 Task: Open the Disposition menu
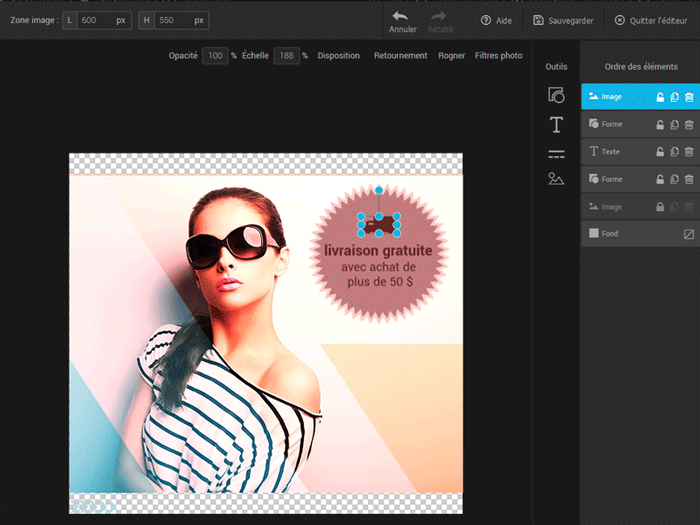[338, 56]
